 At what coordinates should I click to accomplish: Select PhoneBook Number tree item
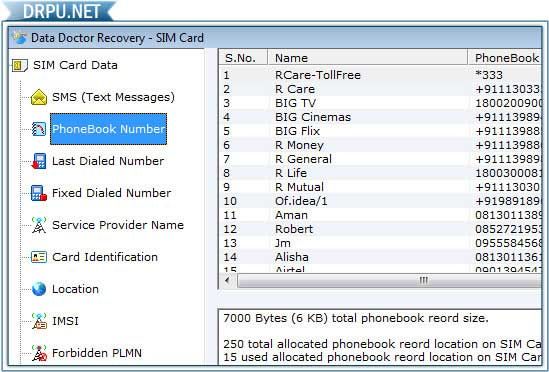(x=109, y=129)
